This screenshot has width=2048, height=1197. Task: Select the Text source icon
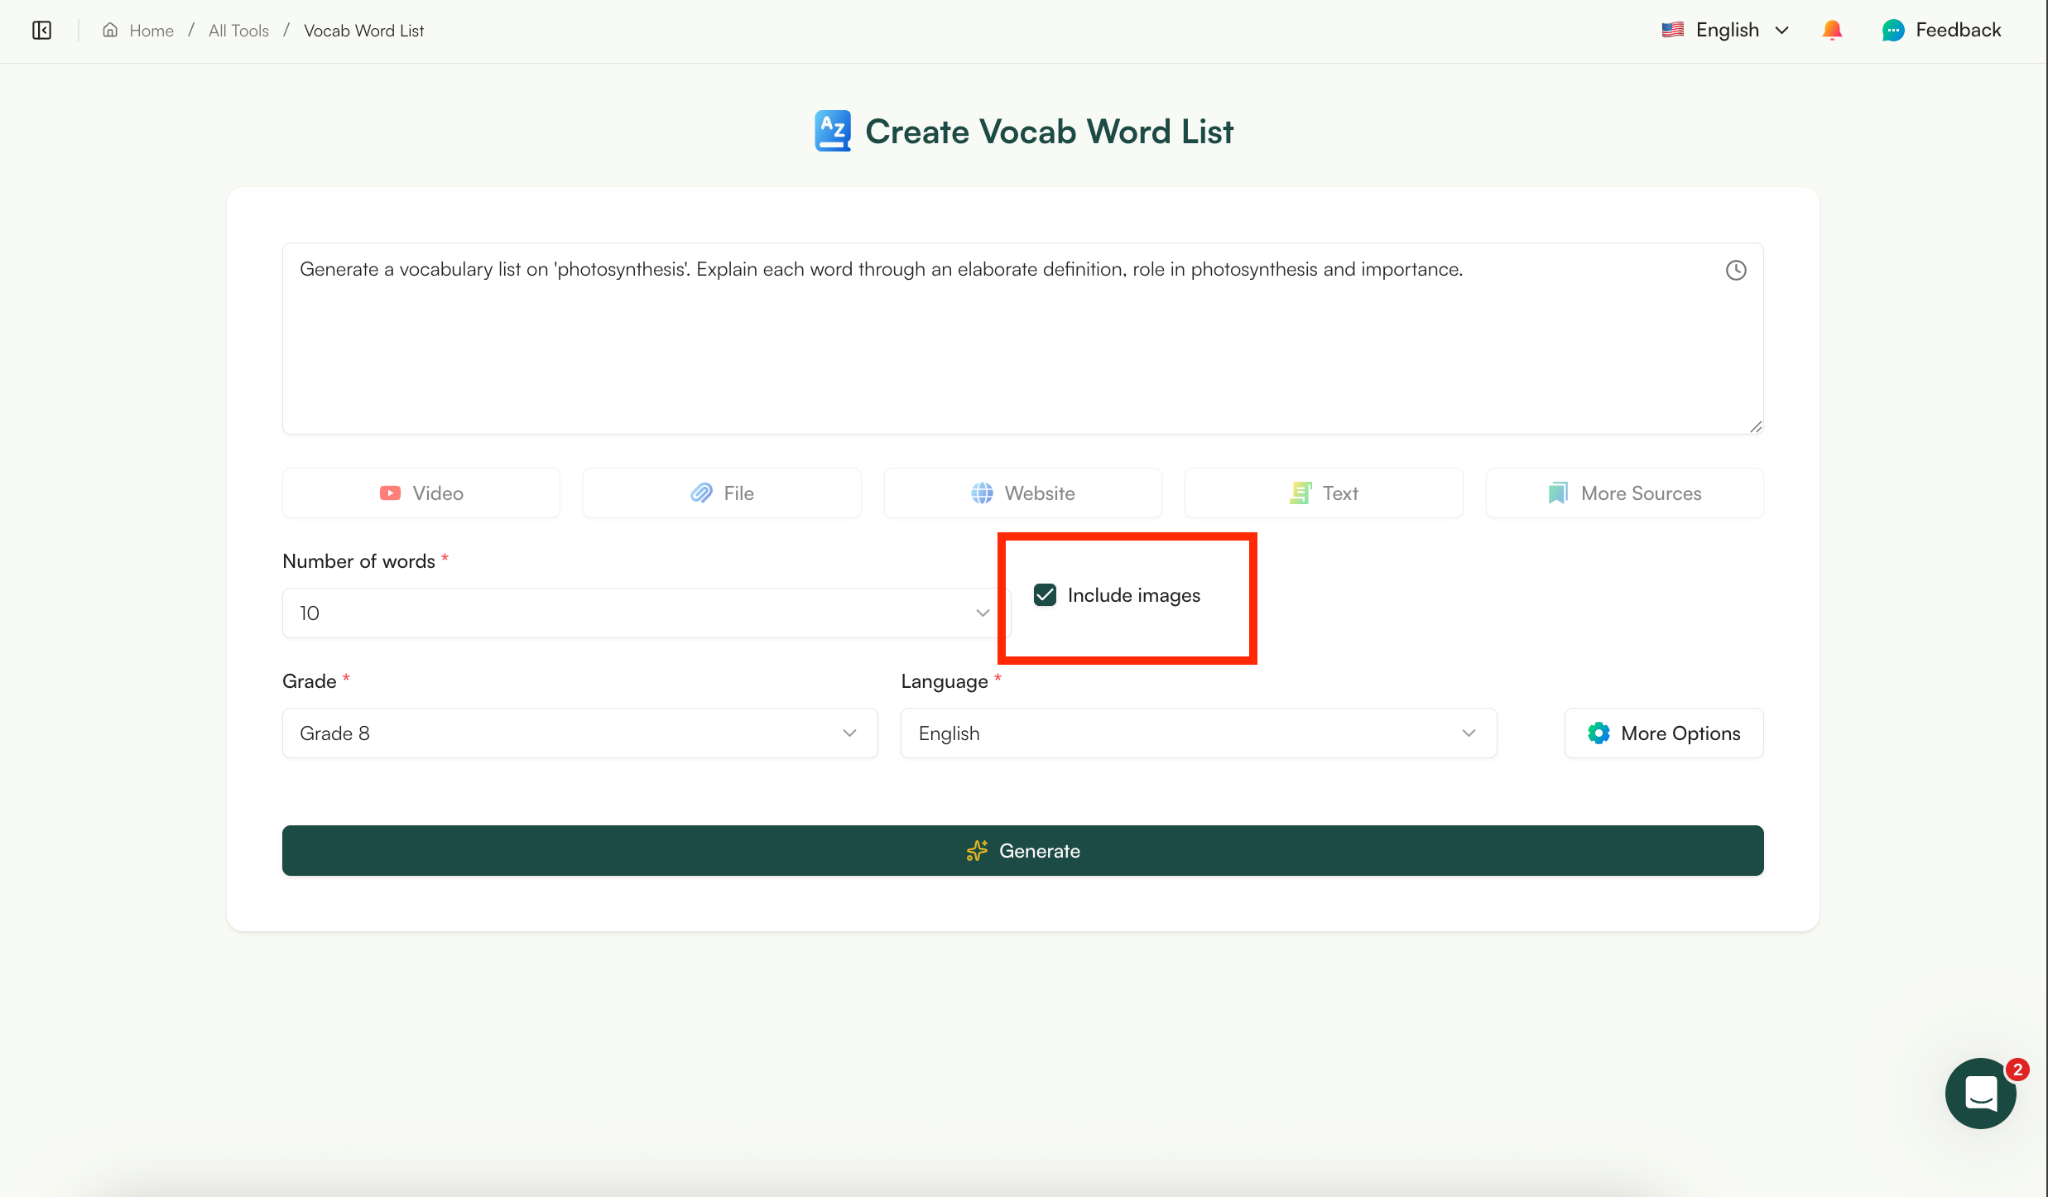point(1300,492)
